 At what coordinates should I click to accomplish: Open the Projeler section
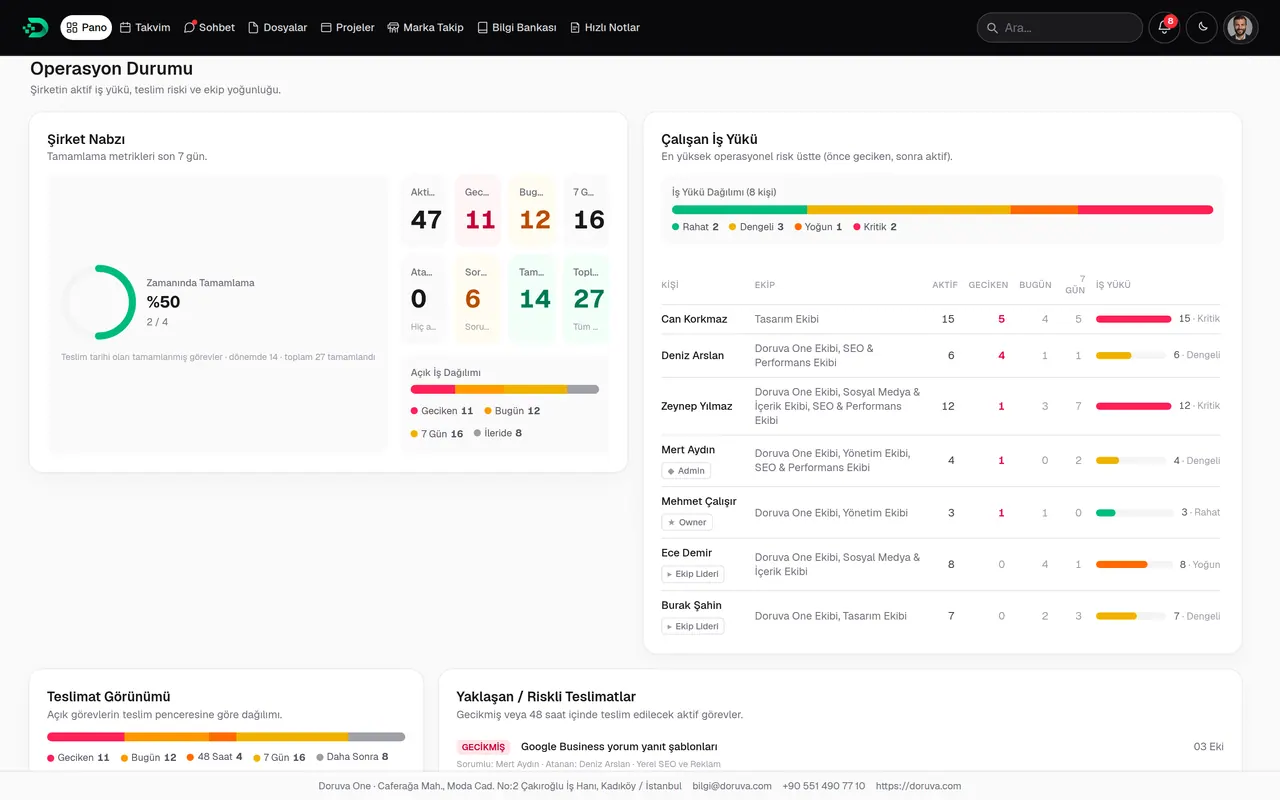(x=347, y=28)
